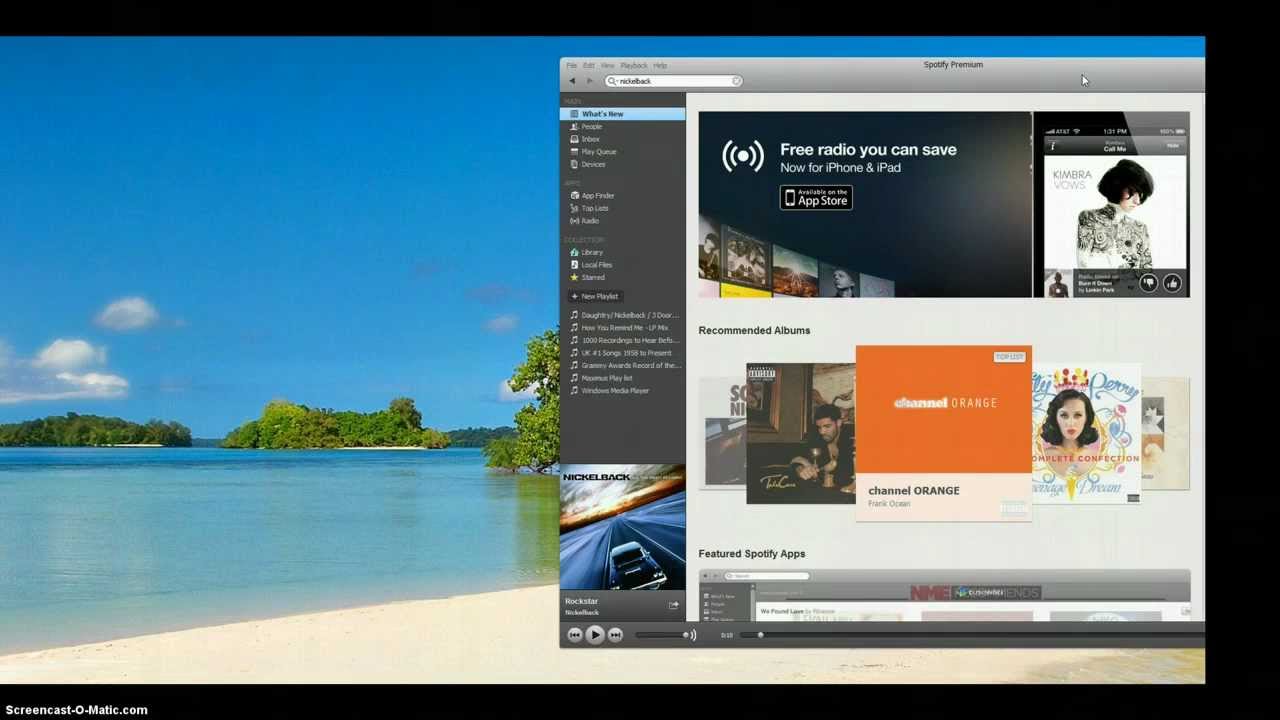Share the current track icon

(673, 606)
